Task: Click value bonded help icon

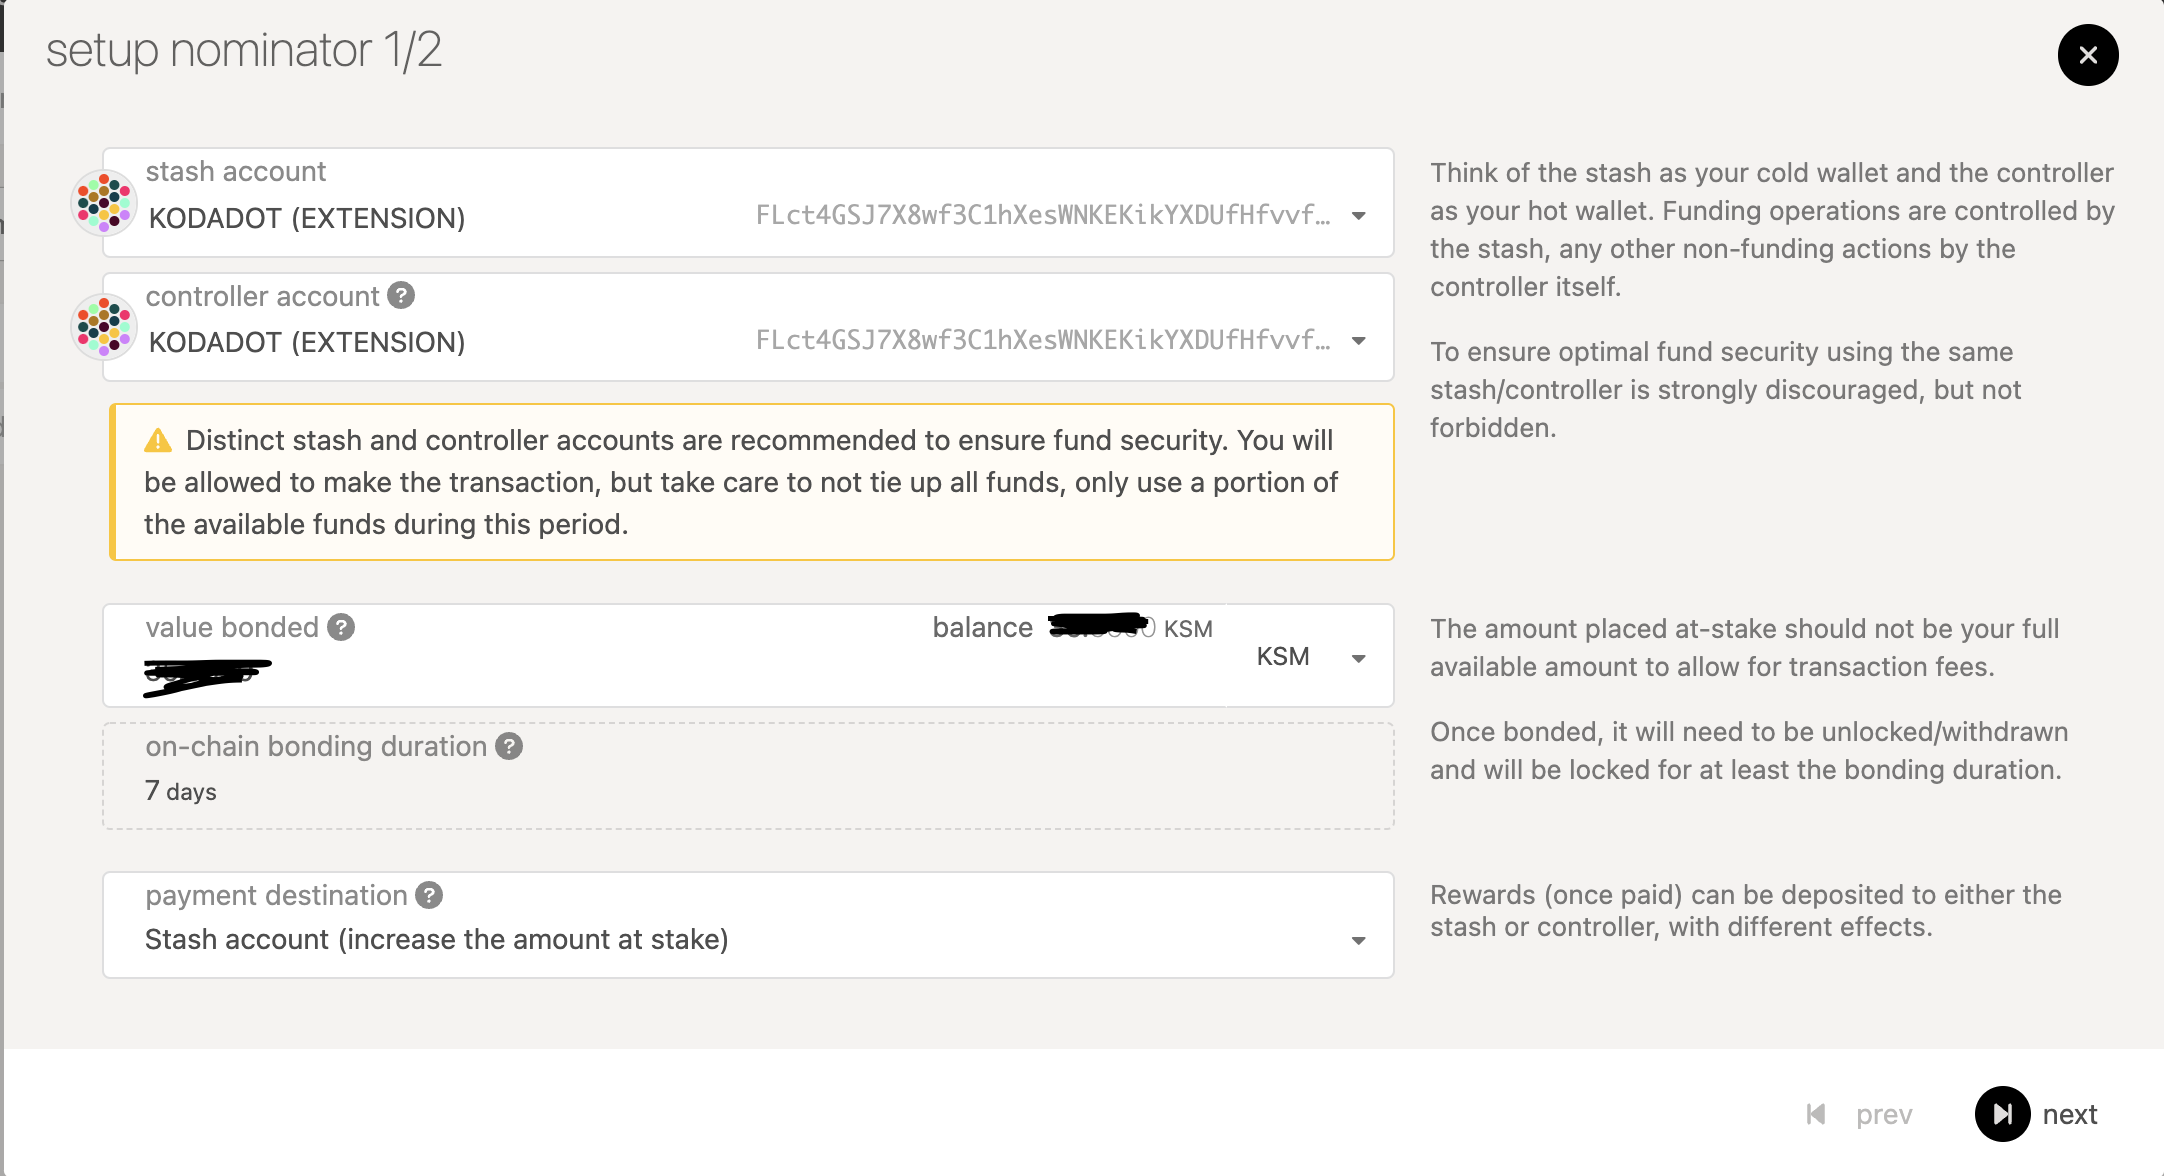Action: click(341, 628)
